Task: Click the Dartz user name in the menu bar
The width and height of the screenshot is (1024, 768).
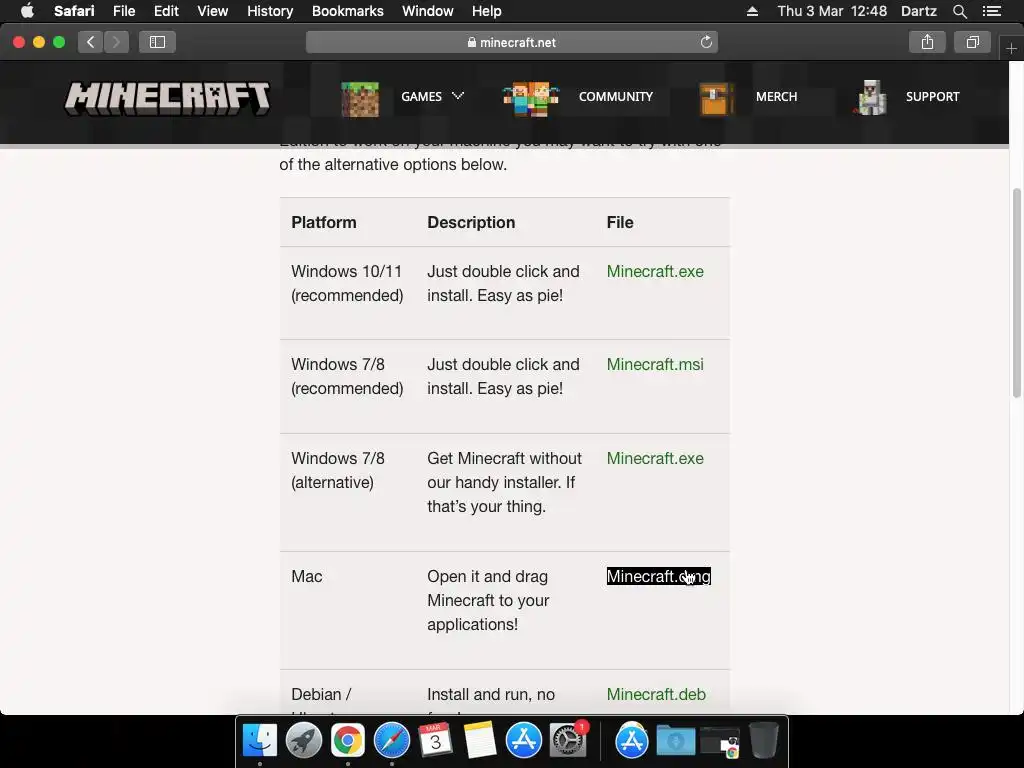Action: 918,11
